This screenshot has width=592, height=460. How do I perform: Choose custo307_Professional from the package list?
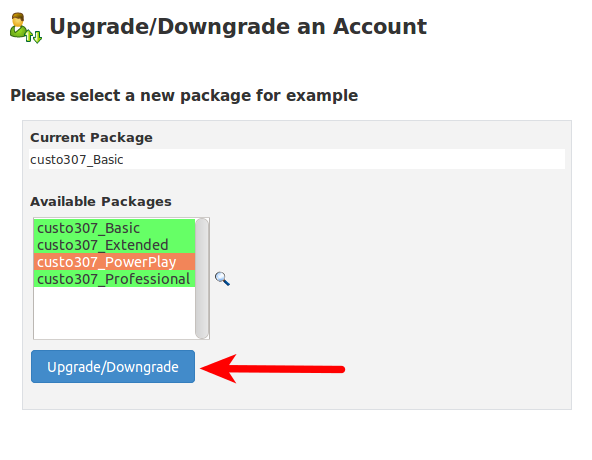point(114,279)
